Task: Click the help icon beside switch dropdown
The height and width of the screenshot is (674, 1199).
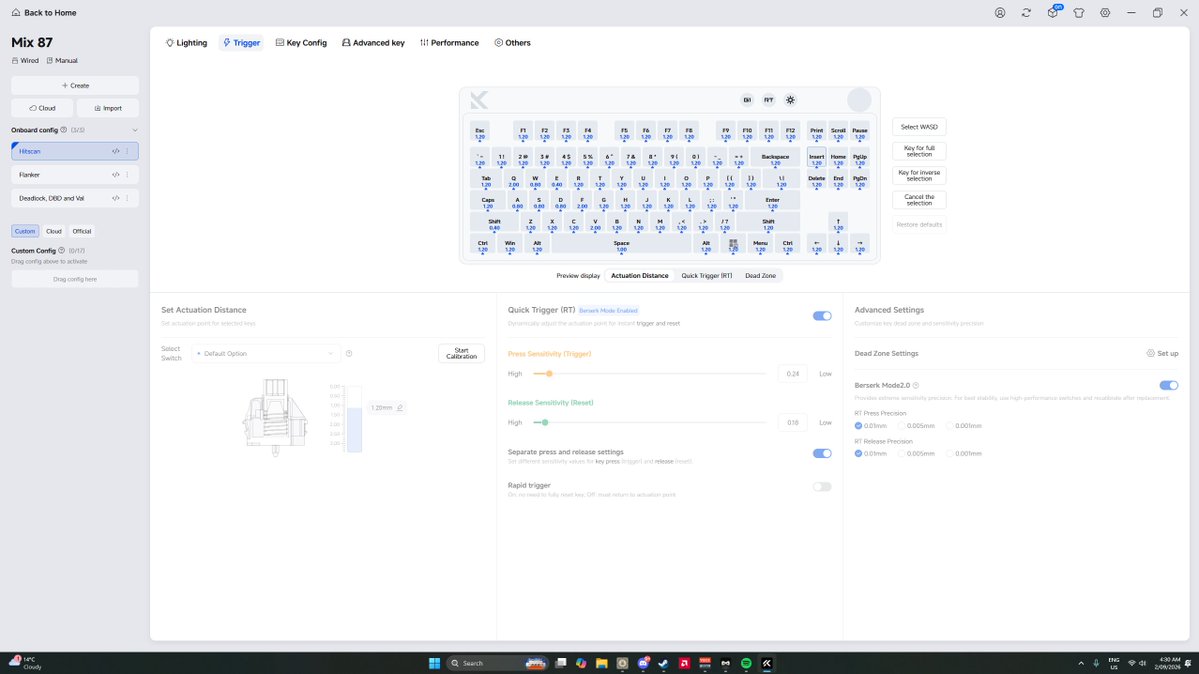Action: pyautogui.click(x=349, y=353)
